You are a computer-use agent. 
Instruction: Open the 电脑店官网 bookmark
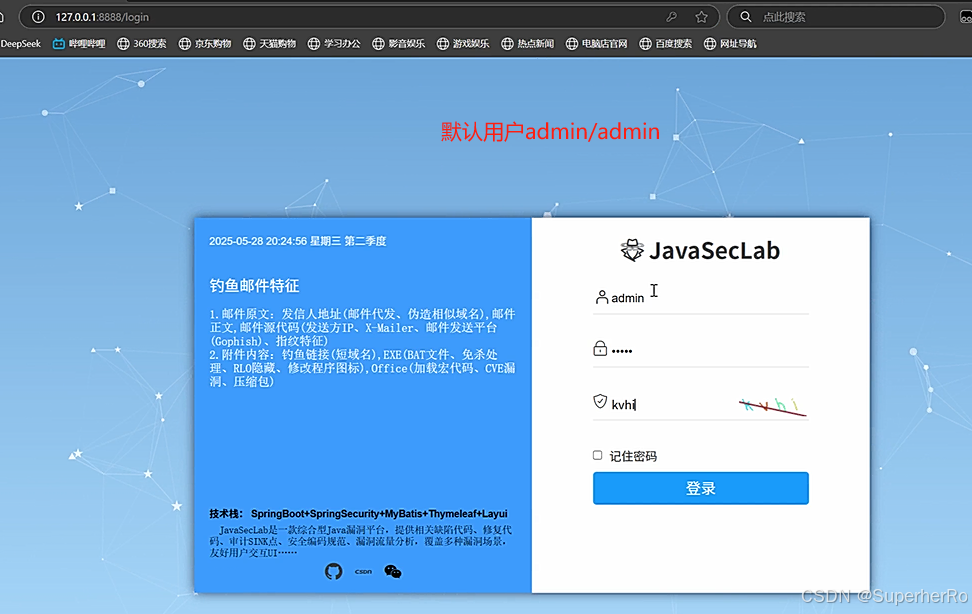[596, 43]
